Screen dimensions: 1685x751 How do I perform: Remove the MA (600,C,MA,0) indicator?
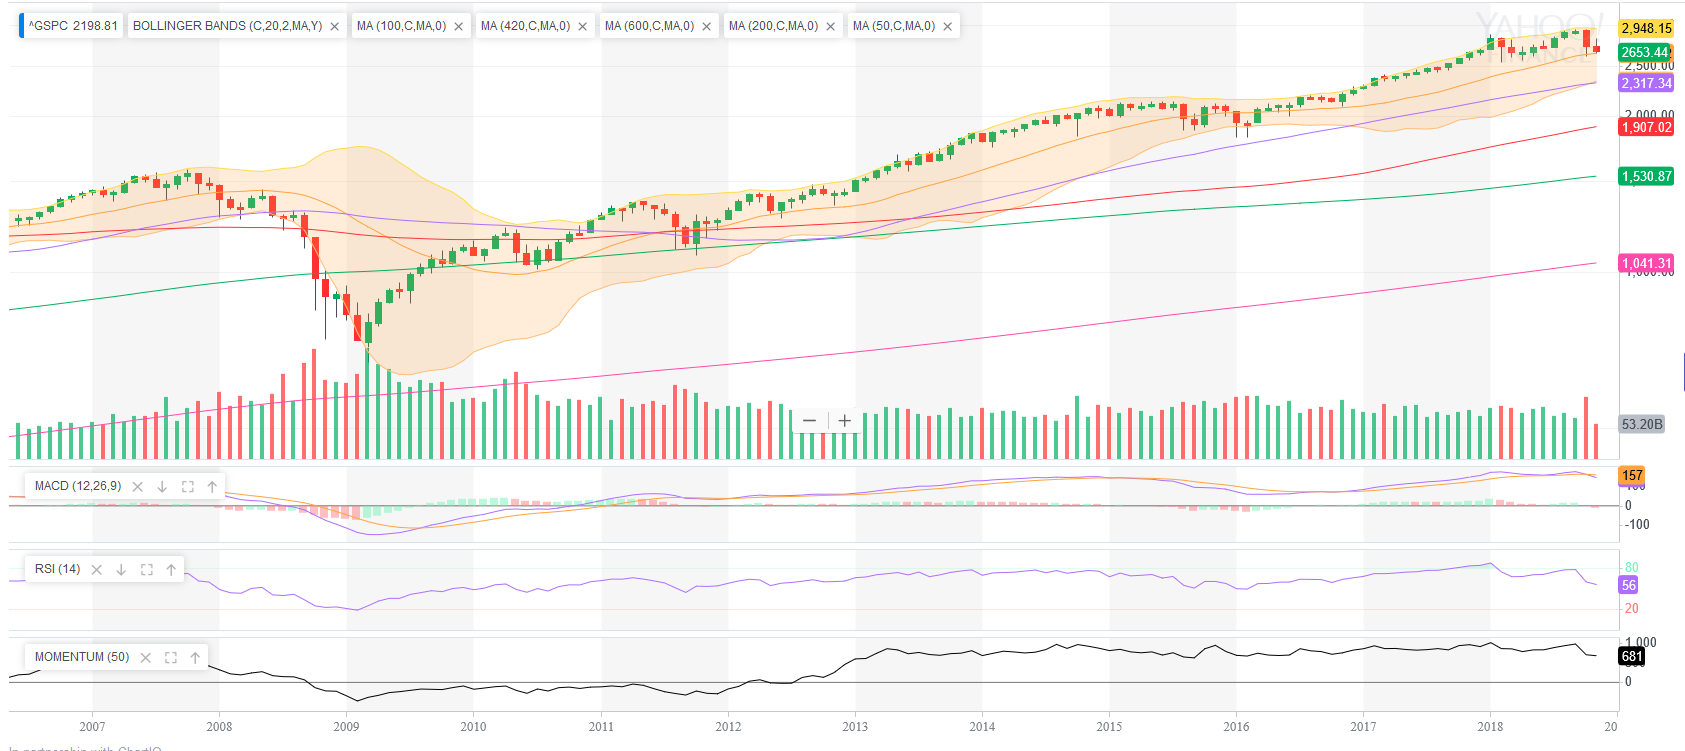pyautogui.click(x=707, y=27)
